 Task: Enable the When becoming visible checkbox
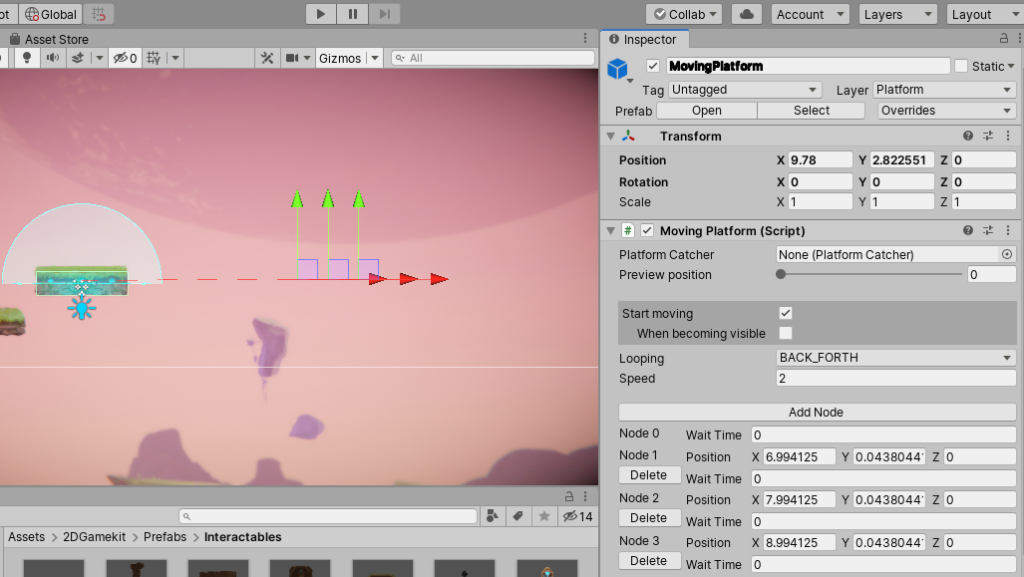(x=786, y=333)
